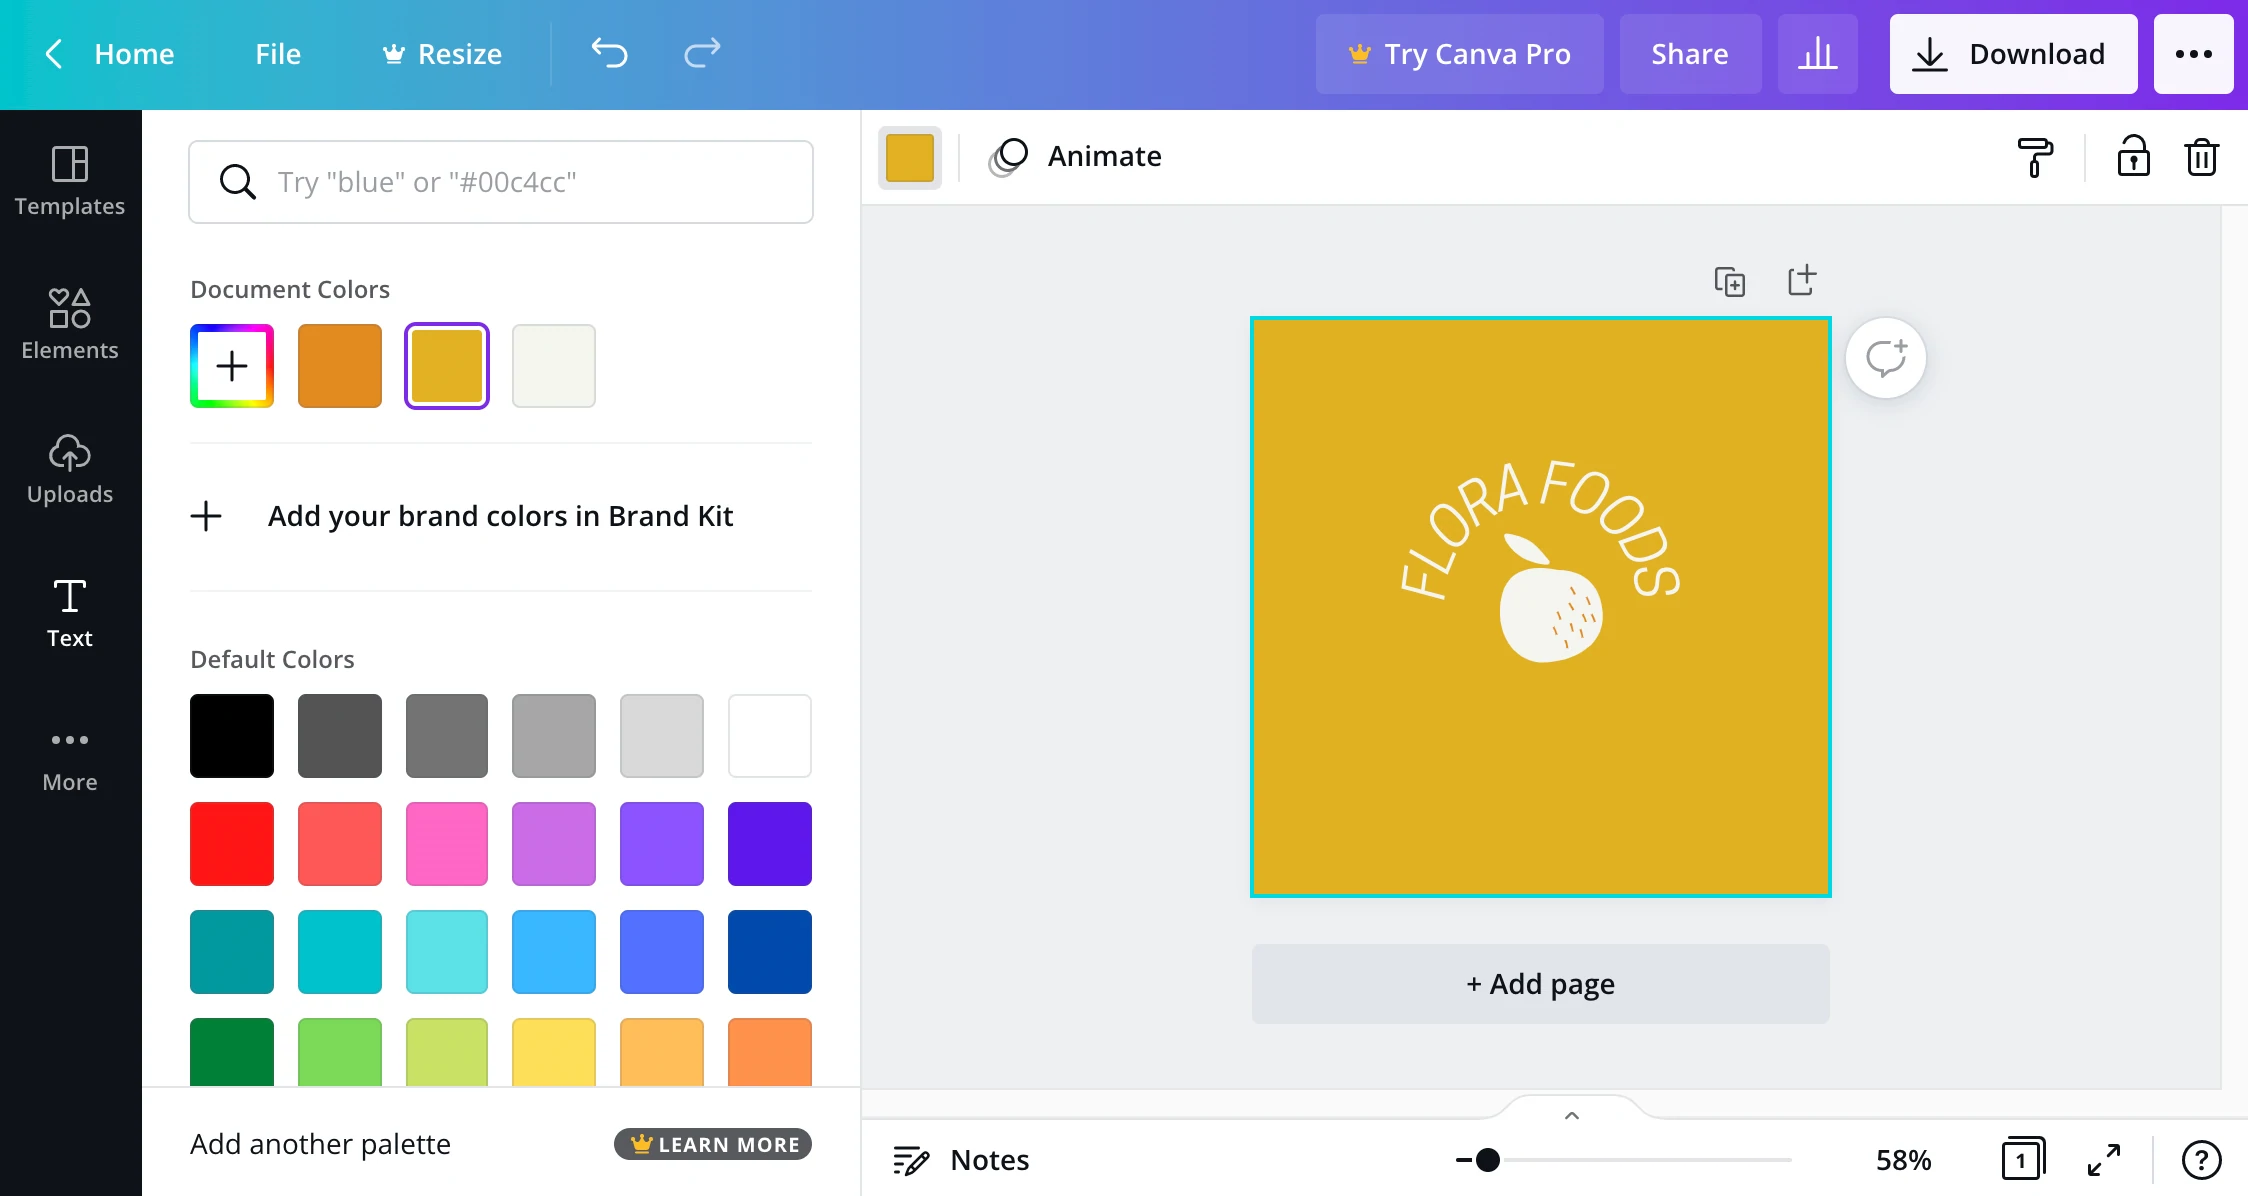The image size is (2248, 1196).
Task: Click the redo arrow icon
Action: point(702,53)
